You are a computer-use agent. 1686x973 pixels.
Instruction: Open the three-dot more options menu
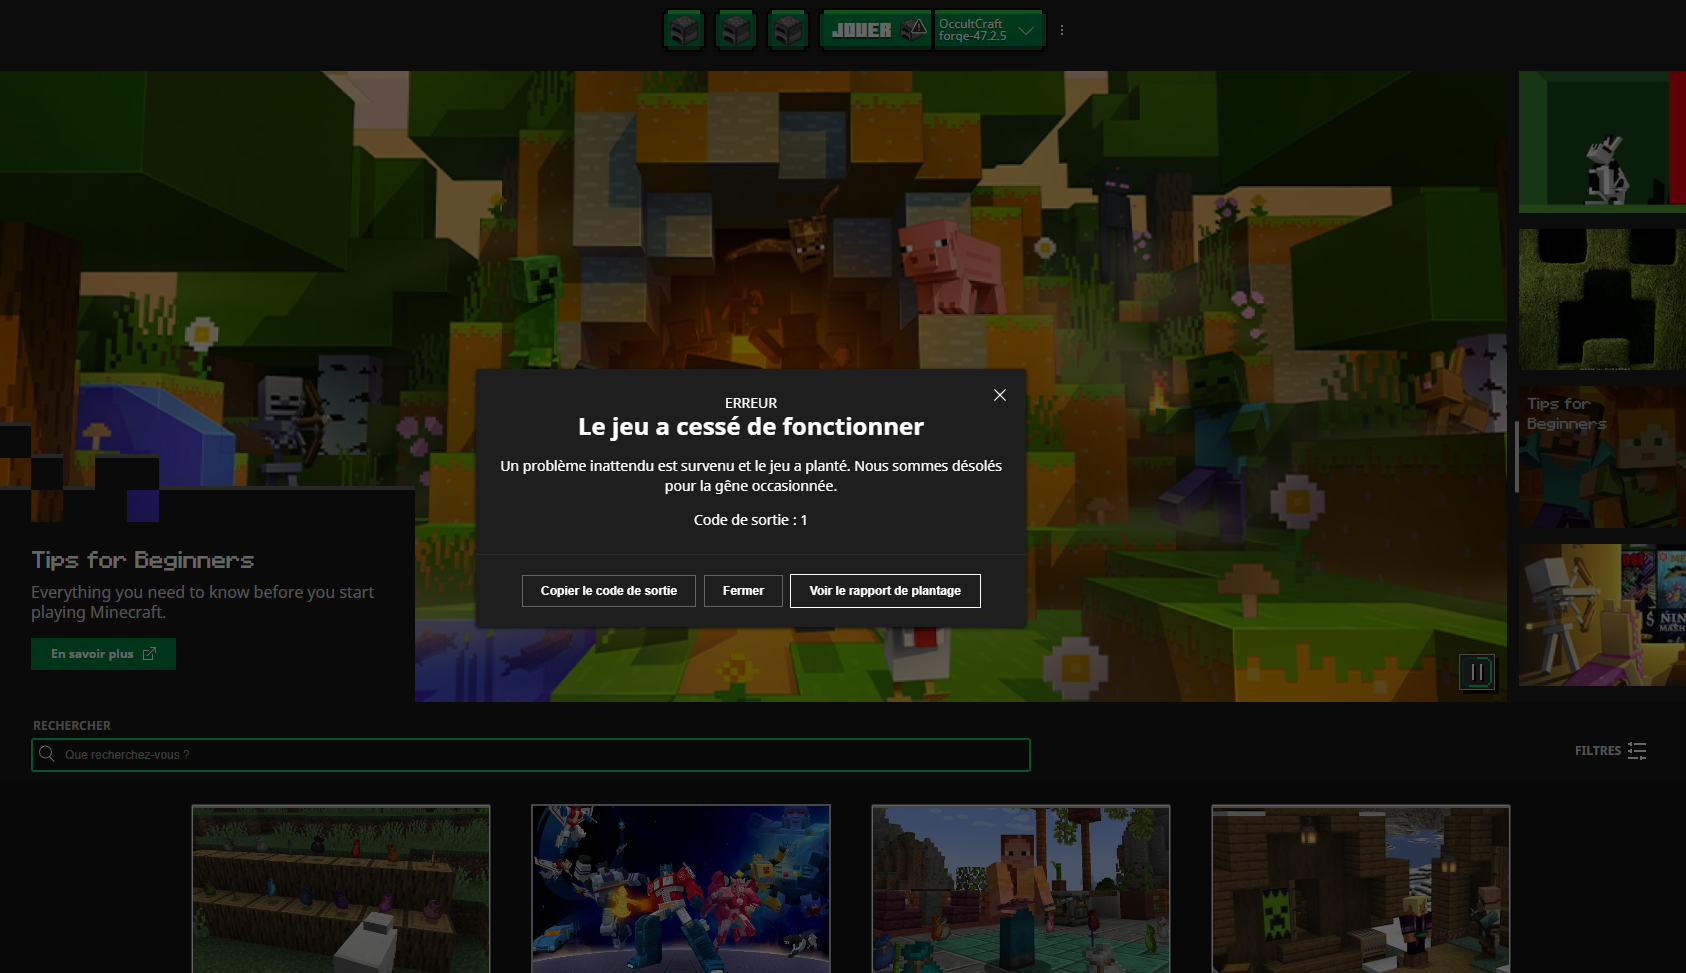tap(1062, 30)
